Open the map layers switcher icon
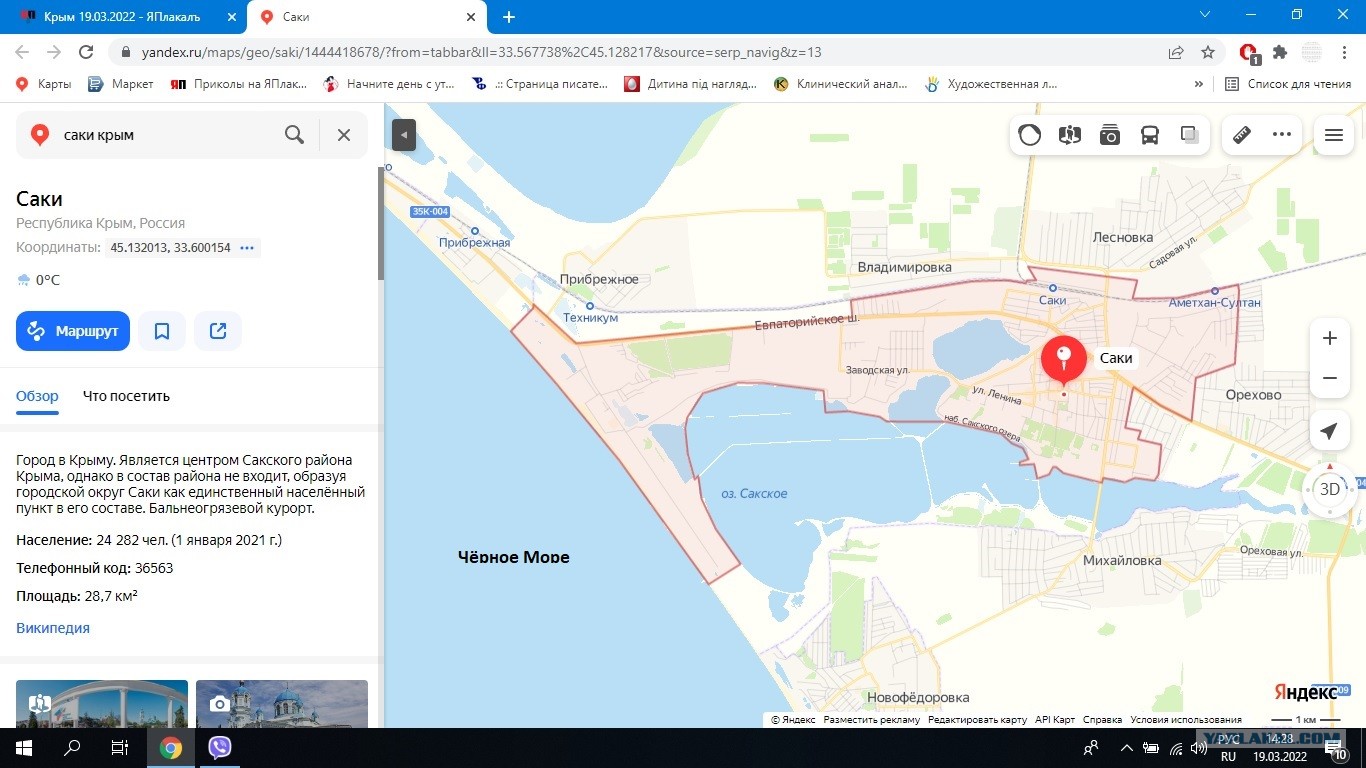 pyautogui.click(x=1190, y=135)
